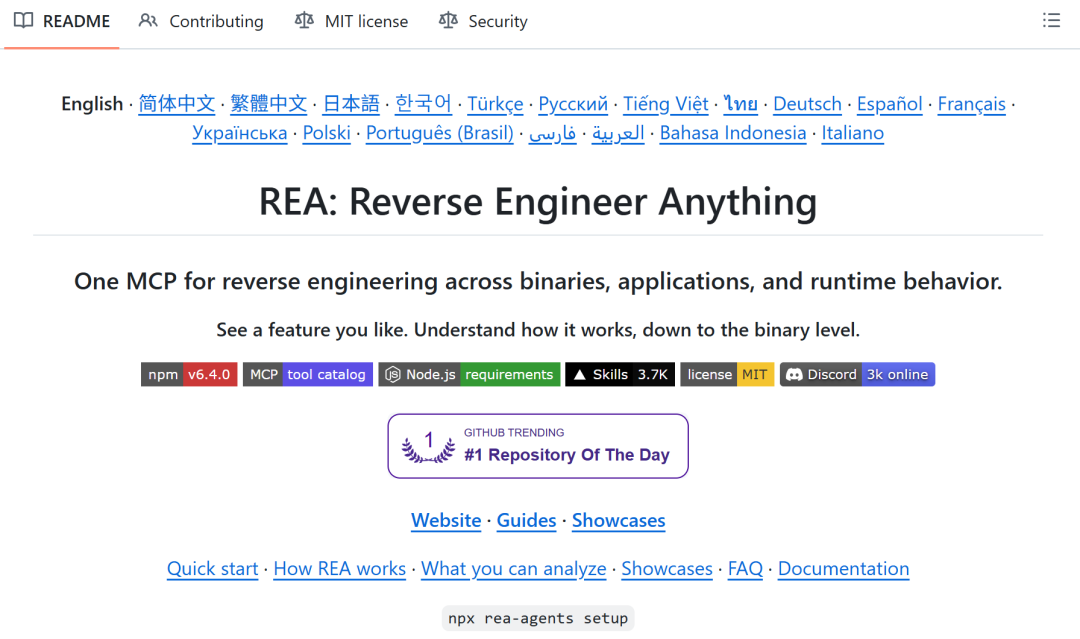Open the Discord 3k online badge
The height and width of the screenshot is (639, 1080).
pos(857,375)
